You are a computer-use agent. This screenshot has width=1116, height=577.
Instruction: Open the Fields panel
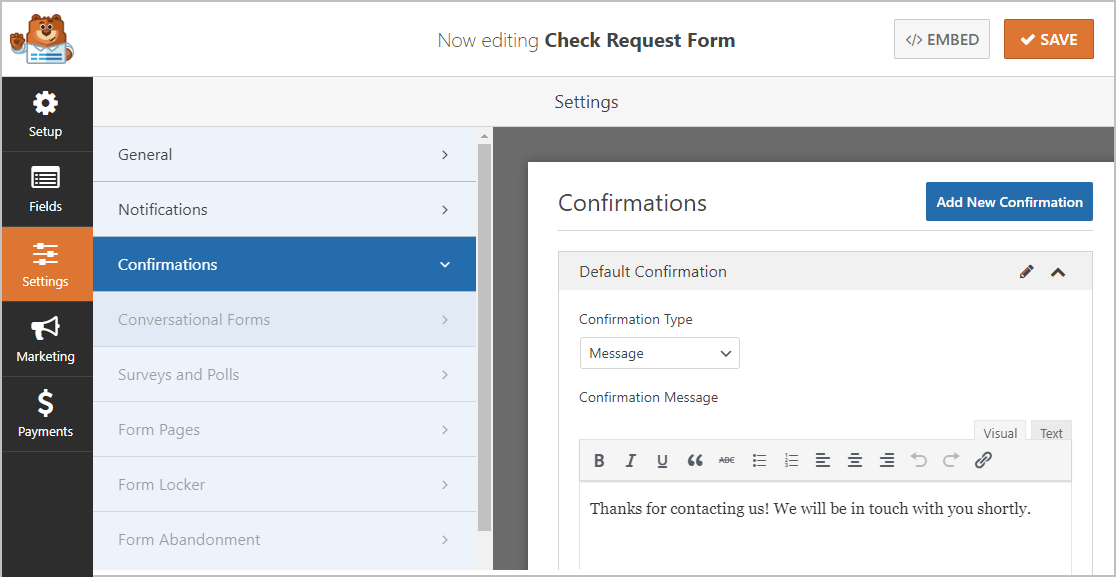pos(46,189)
